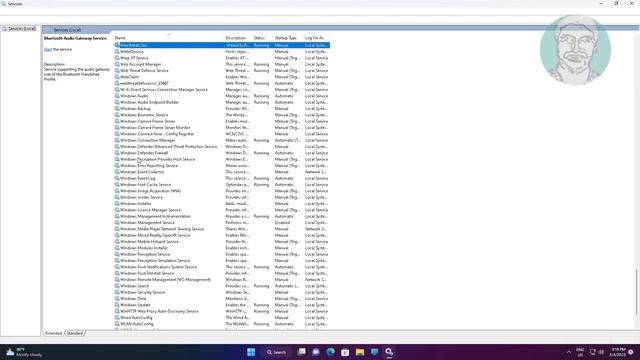This screenshot has width=640, height=360.
Task: Switch to the Extended tab
Action: [x=53, y=333]
